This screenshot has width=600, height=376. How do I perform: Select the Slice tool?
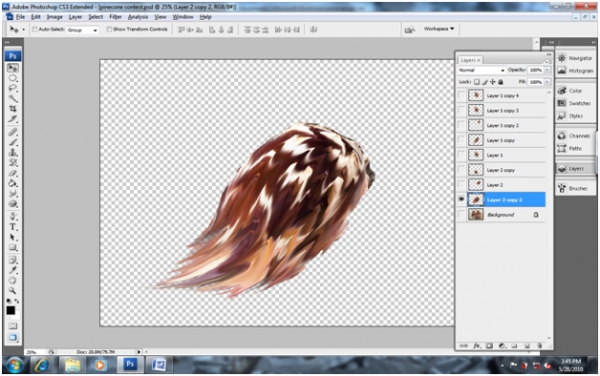click(x=13, y=119)
